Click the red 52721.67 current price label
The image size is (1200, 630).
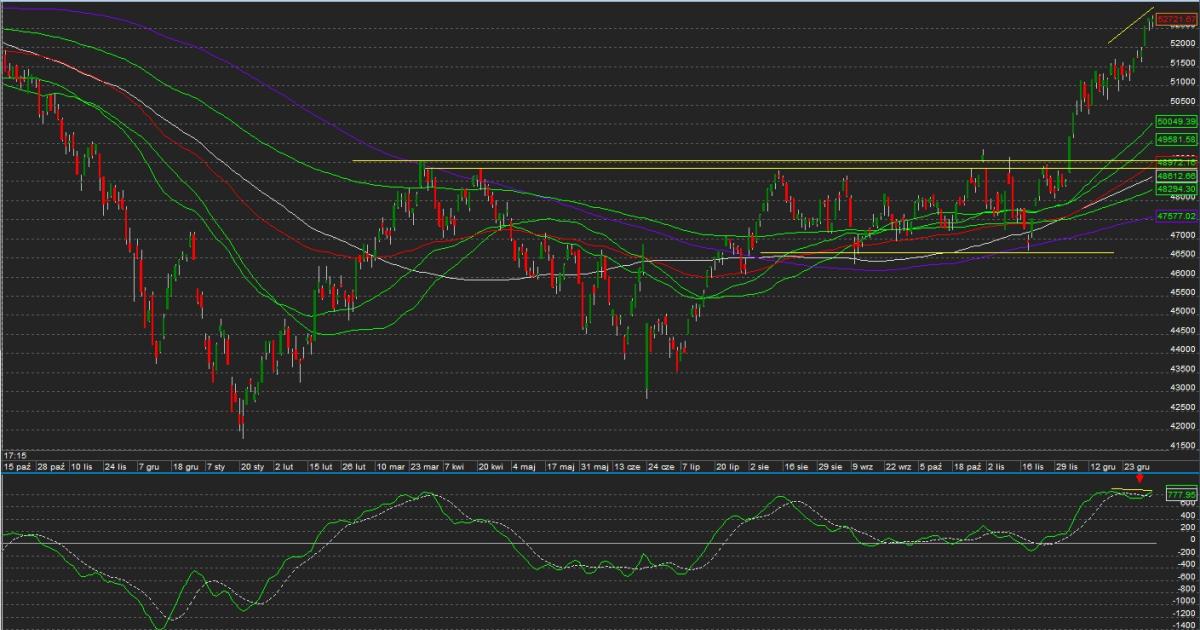pyautogui.click(x=1176, y=18)
